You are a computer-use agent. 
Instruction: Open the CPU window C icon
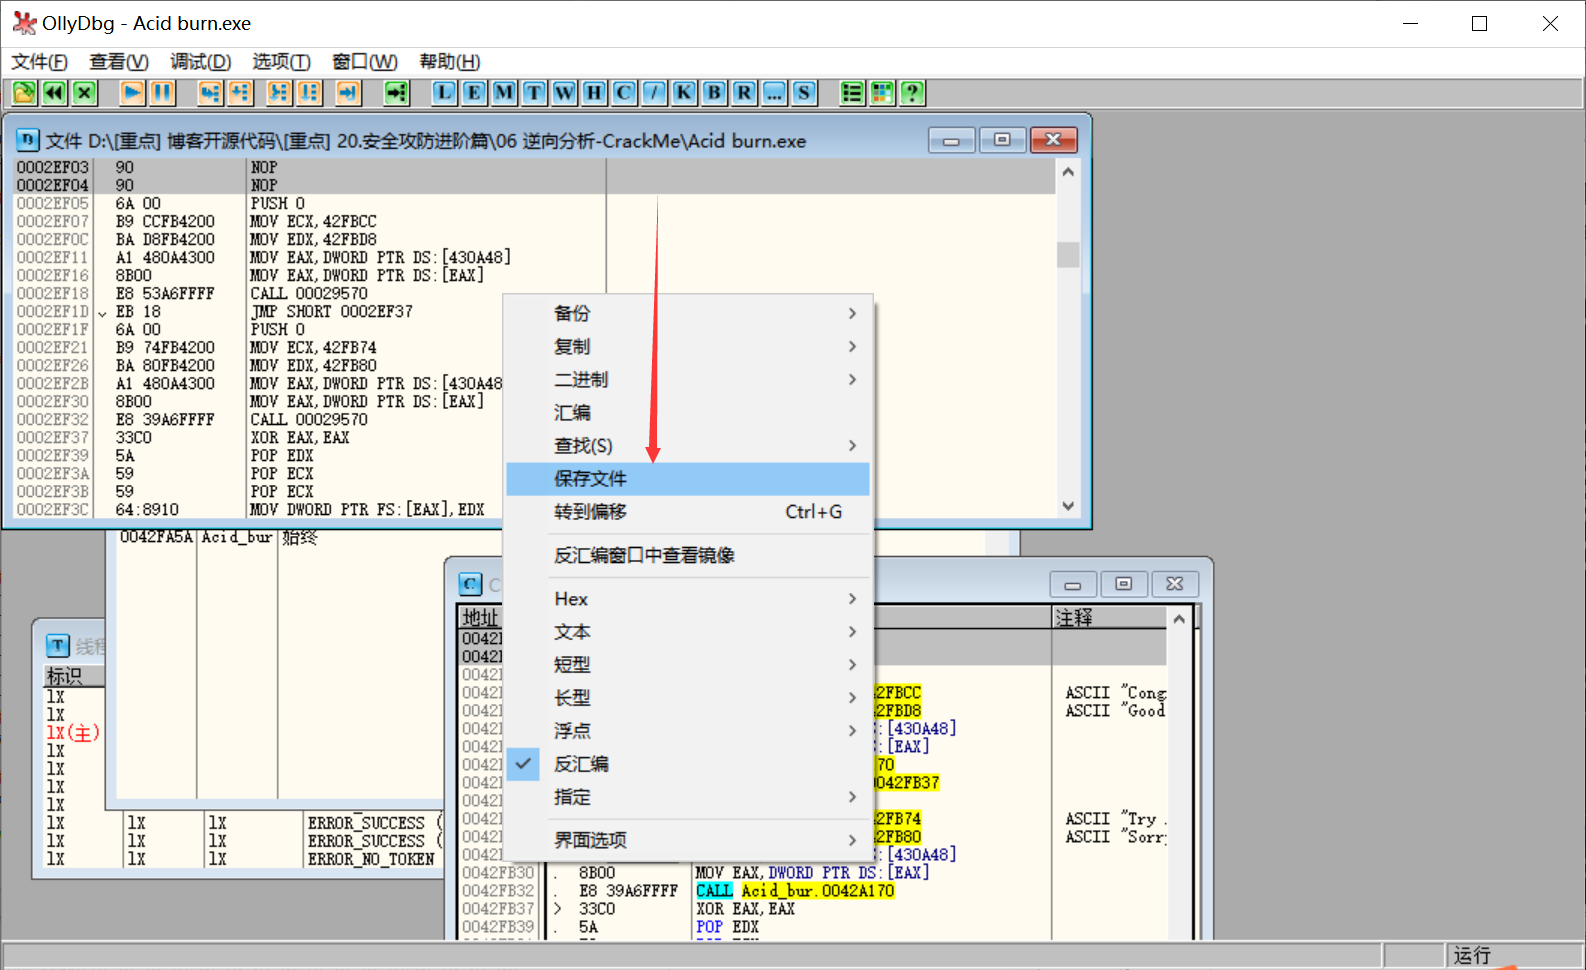coord(624,93)
